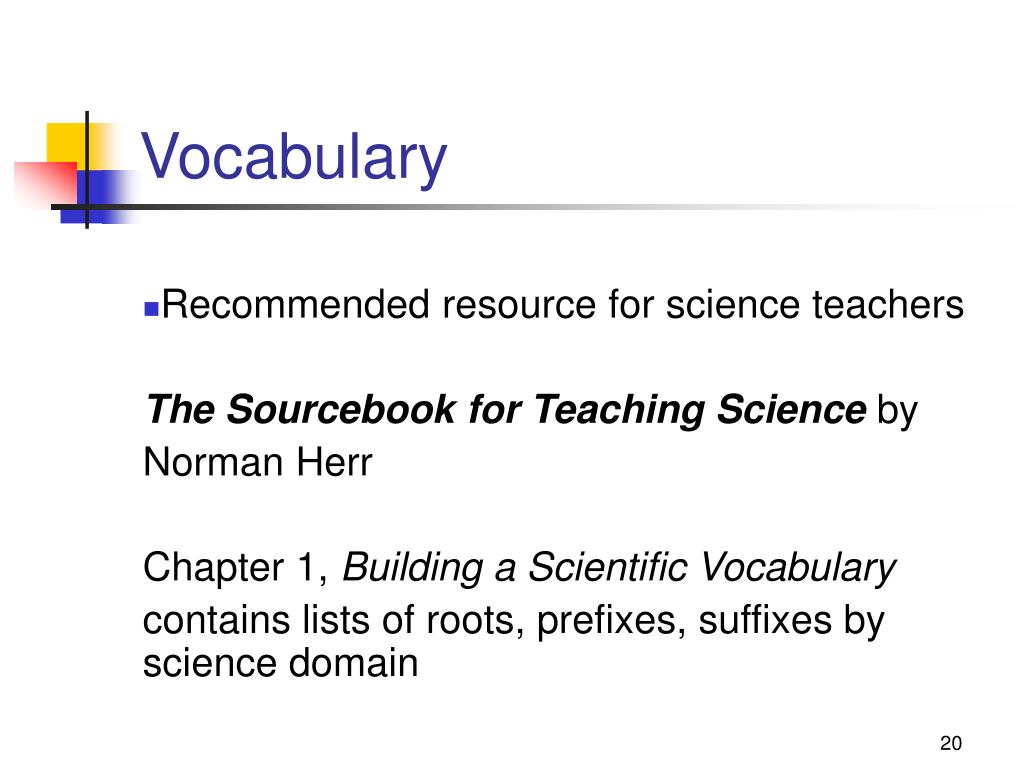Click the vertical black line in the title decoration
This screenshot has width=1024, height=768.
point(87,170)
